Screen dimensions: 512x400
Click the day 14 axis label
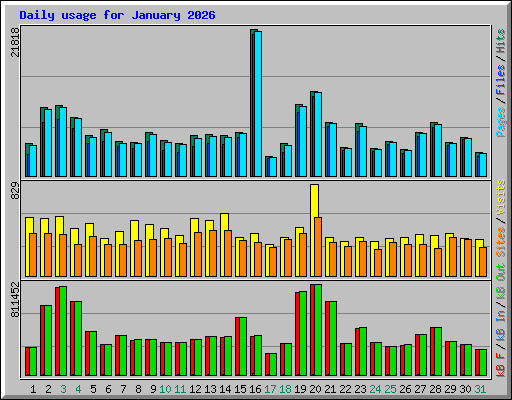[x=225, y=389]
